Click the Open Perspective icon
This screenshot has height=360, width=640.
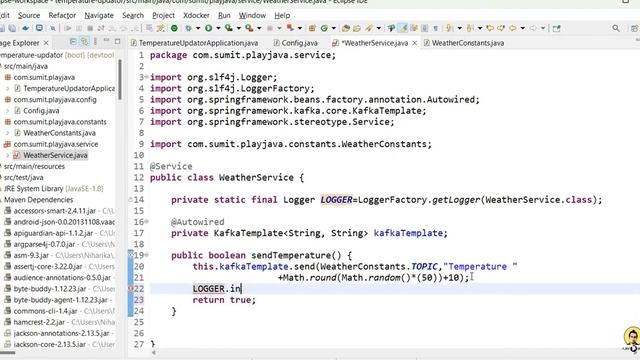(x=634, y=28)
